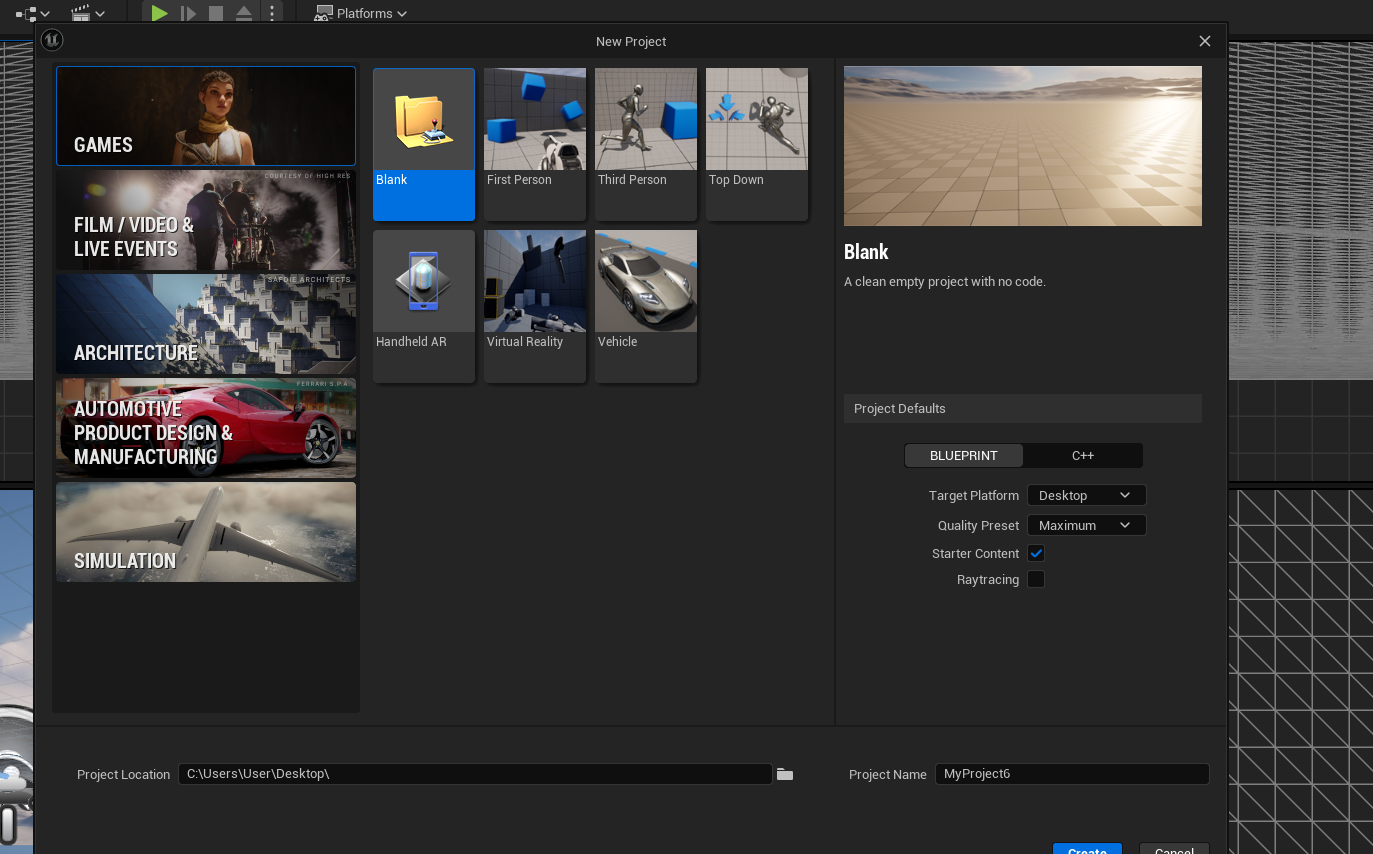Click the Project Location path field
Image resolution: width=1373 pixels, height=854 pixels.
(x=475, y=774)
